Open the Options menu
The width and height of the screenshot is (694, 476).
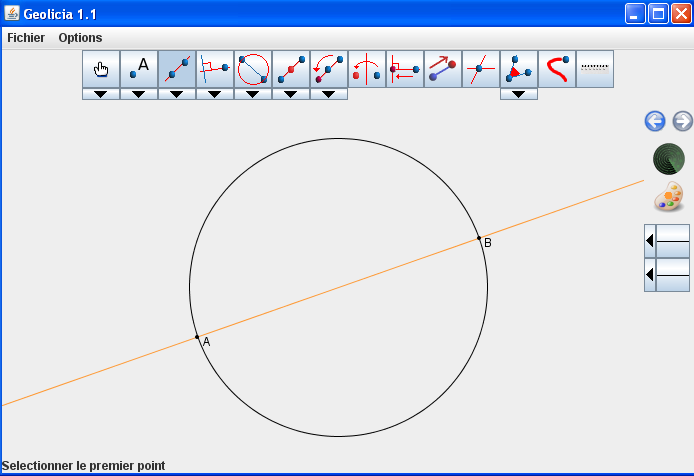point(81,38)
